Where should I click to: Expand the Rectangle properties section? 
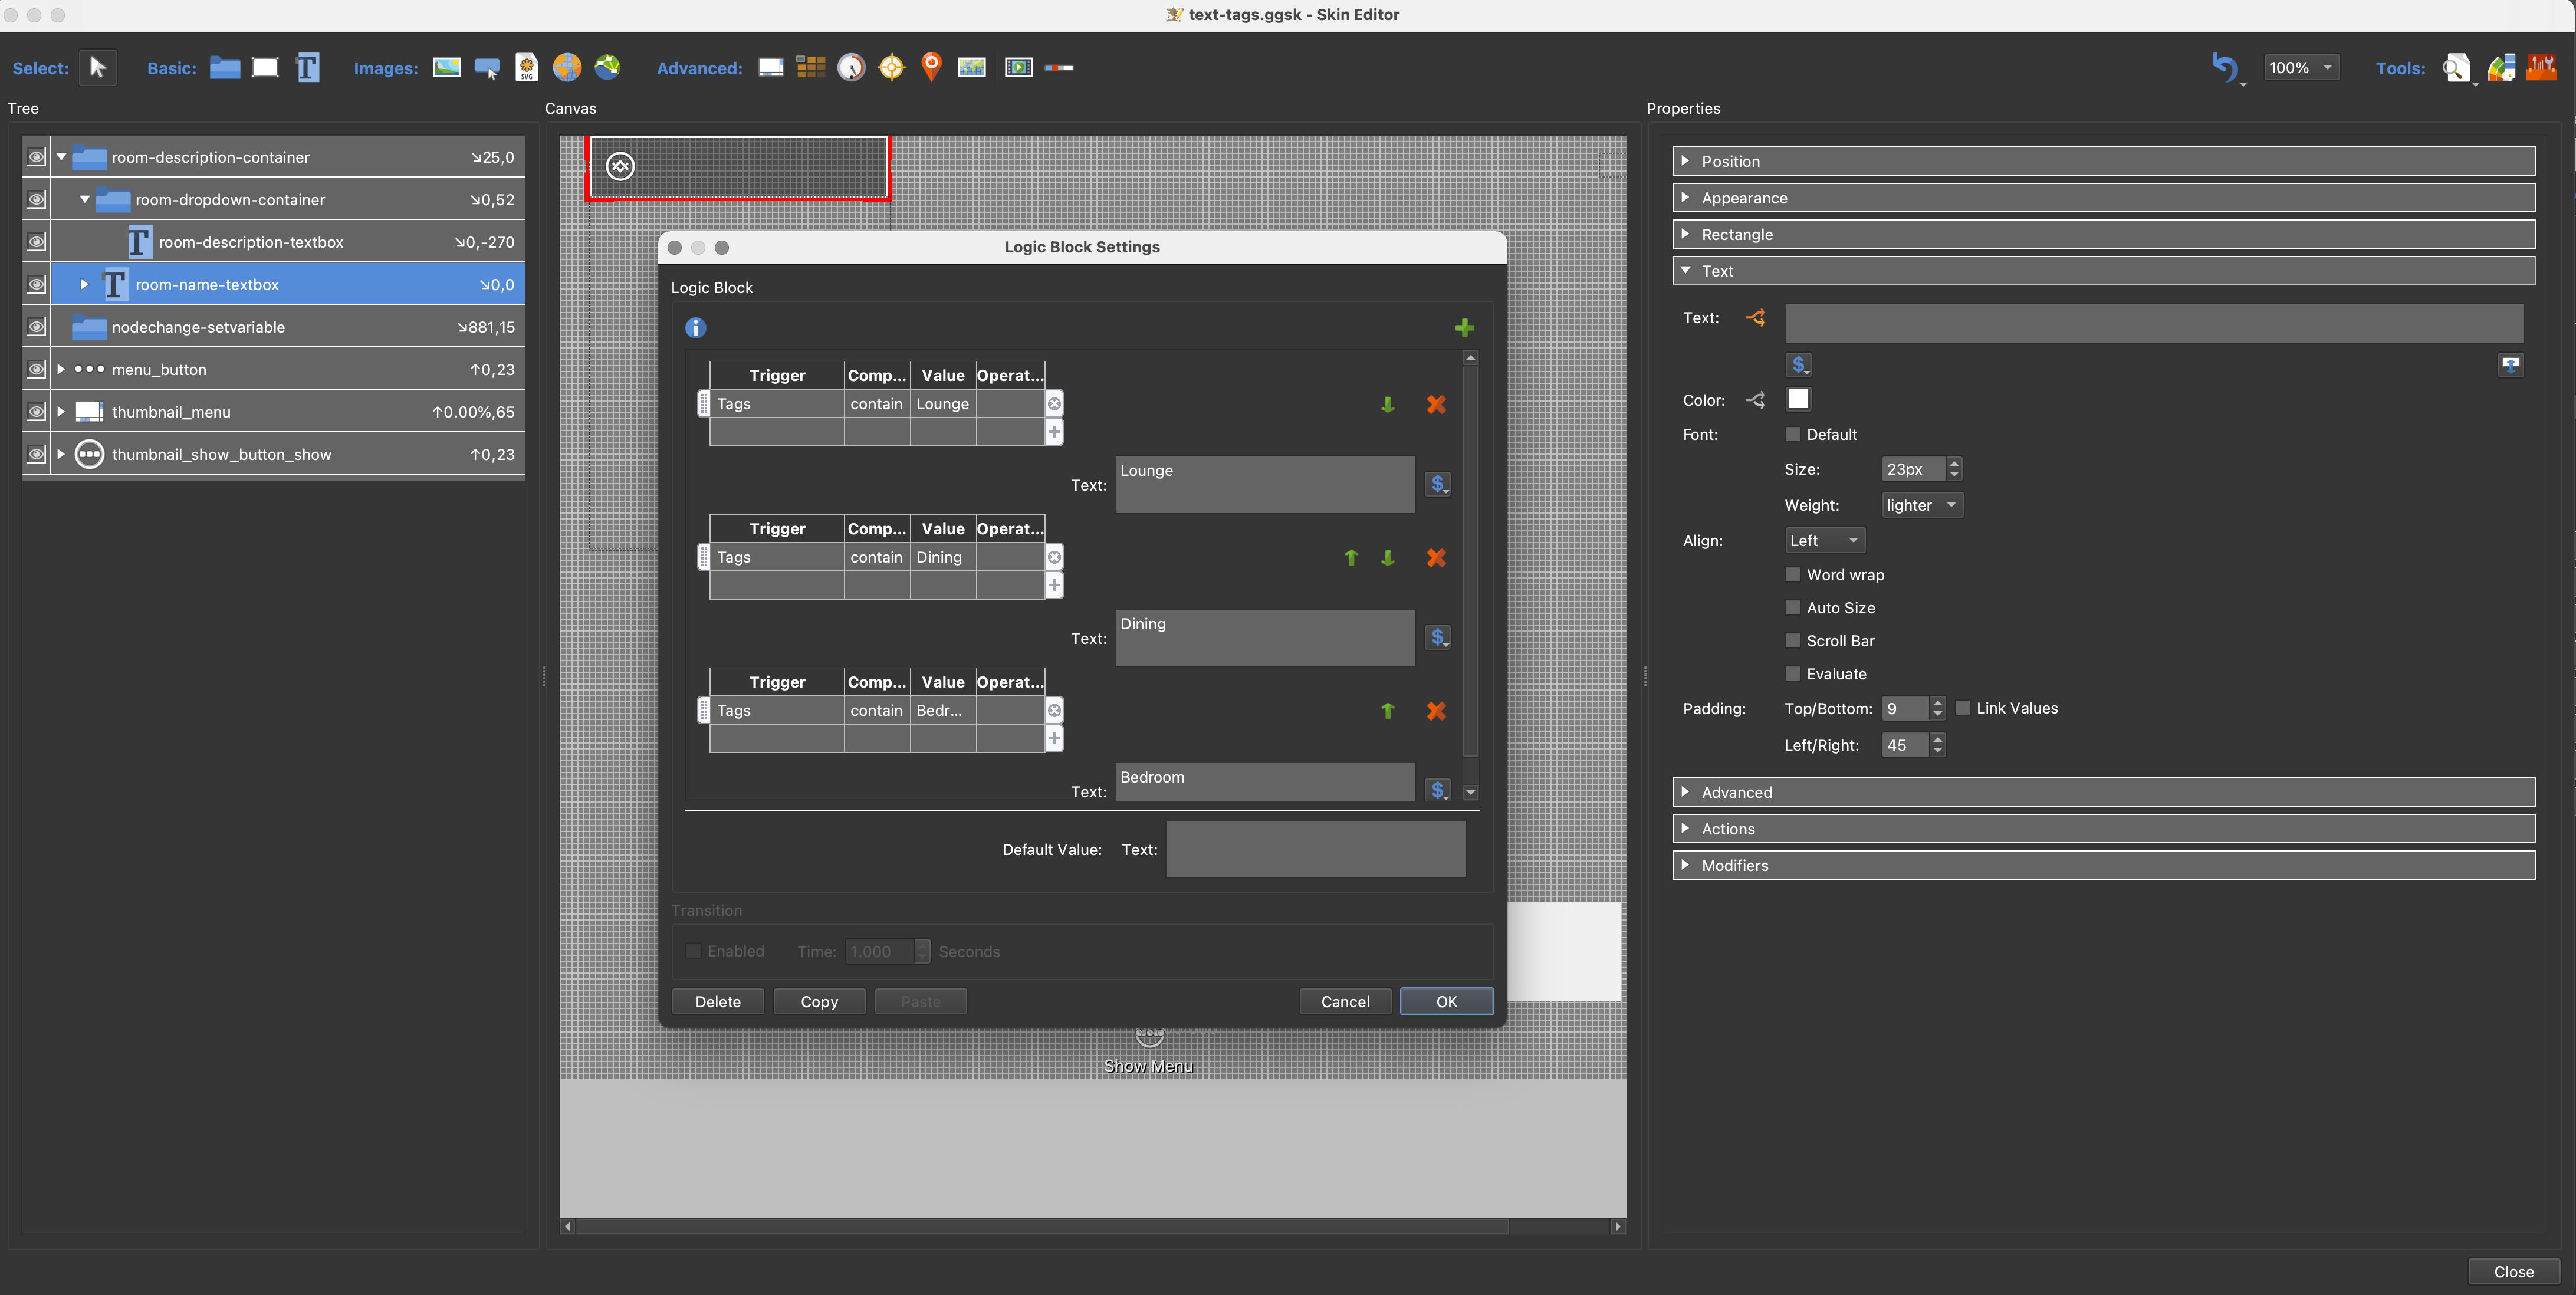coord(2103,234)
